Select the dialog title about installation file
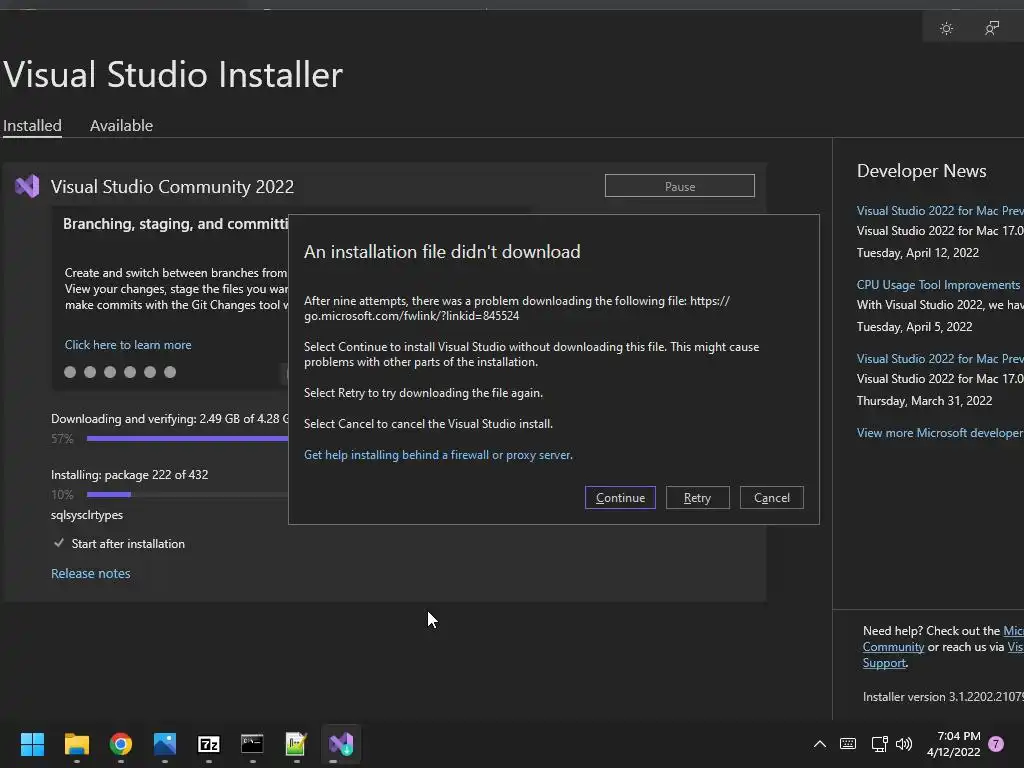This screenshot has height=768, width=1024. tap(442, 252)
